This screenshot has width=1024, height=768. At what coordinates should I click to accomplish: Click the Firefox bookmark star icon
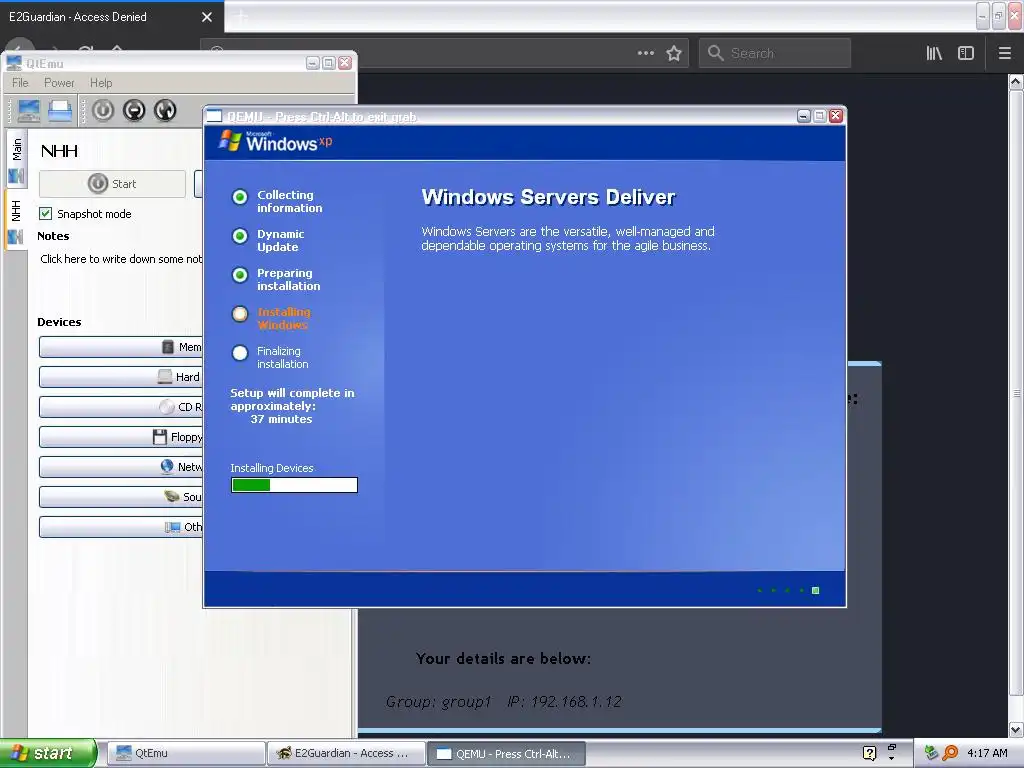(674, 53)
